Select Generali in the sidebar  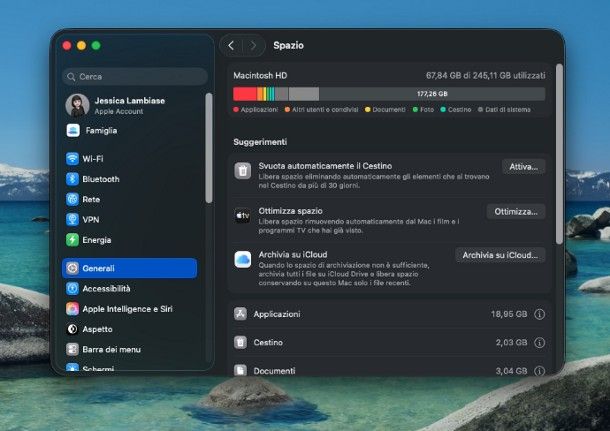[130, 268]
